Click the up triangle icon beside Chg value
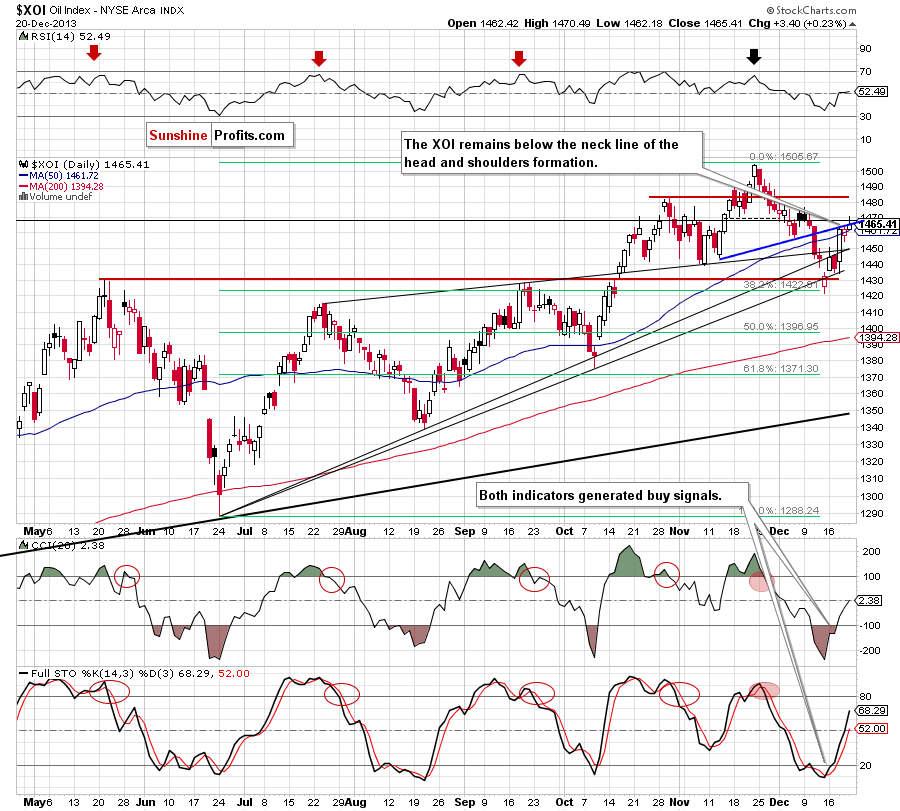The image size is (900, 811). pos(852,24)
